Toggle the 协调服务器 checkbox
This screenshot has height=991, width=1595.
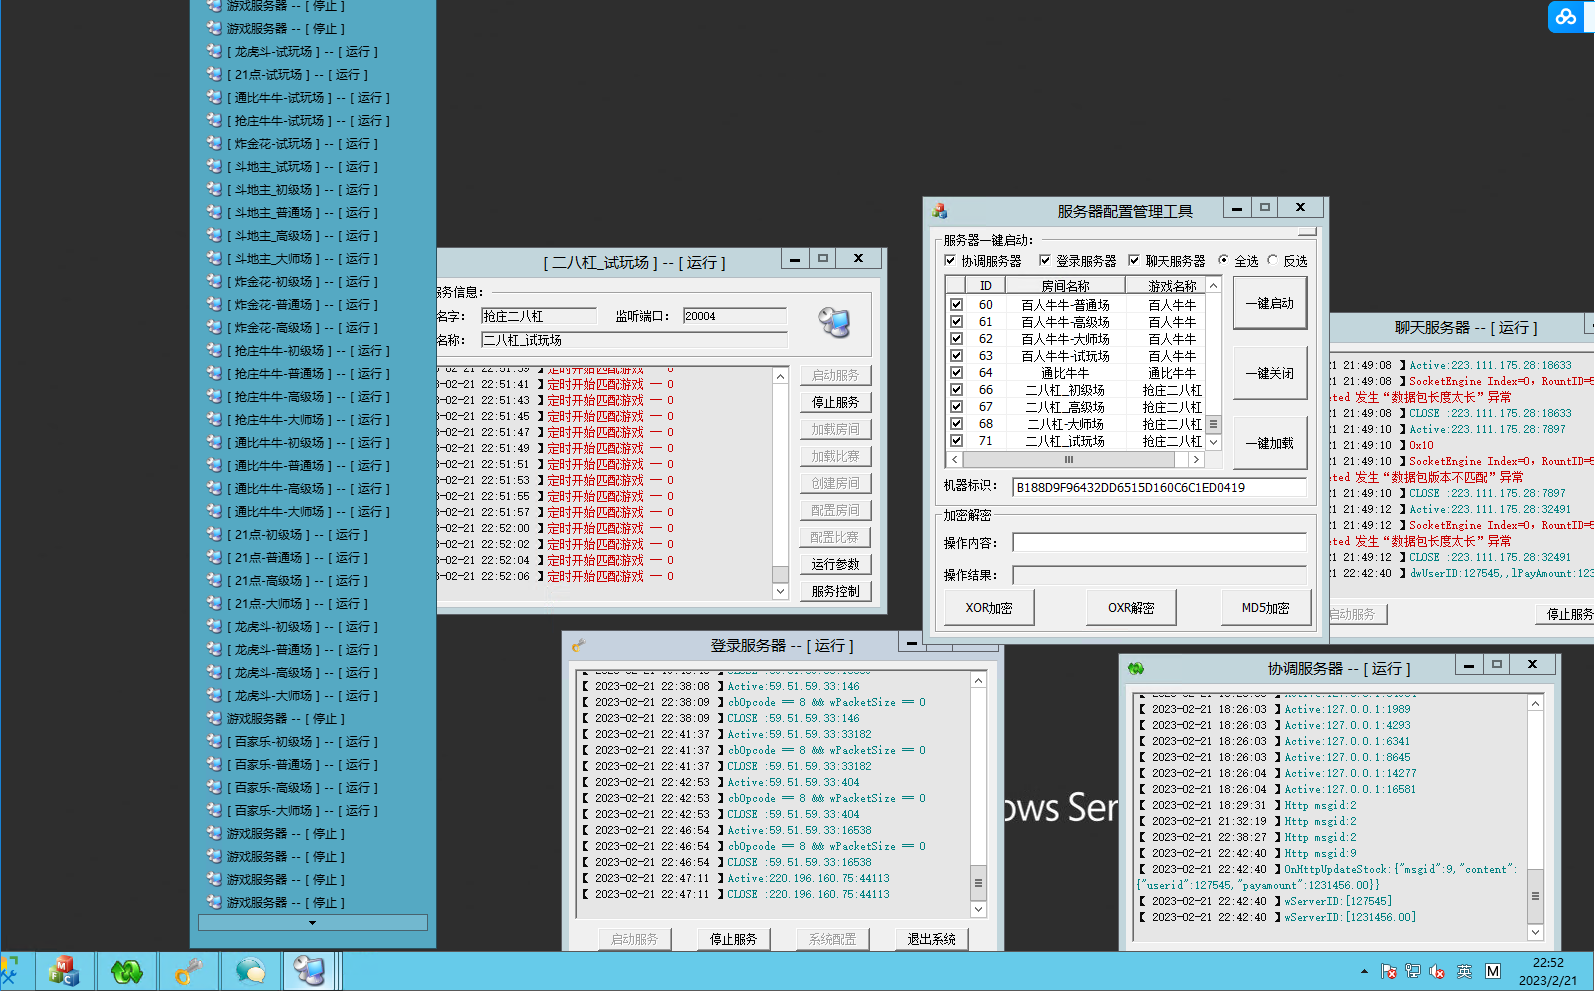950,261
